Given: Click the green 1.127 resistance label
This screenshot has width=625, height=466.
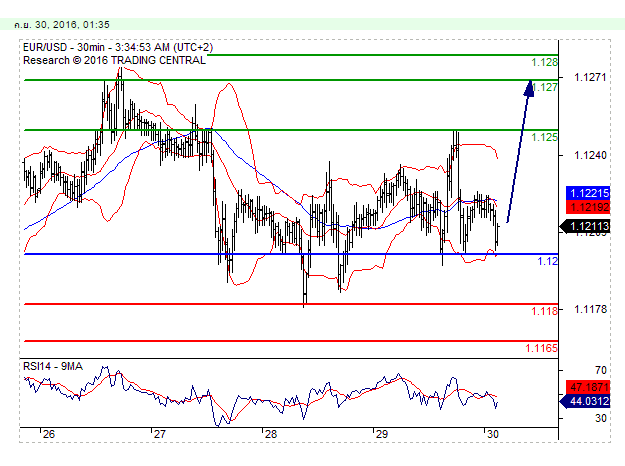Looking at the screenshot, I should (544, 87).
